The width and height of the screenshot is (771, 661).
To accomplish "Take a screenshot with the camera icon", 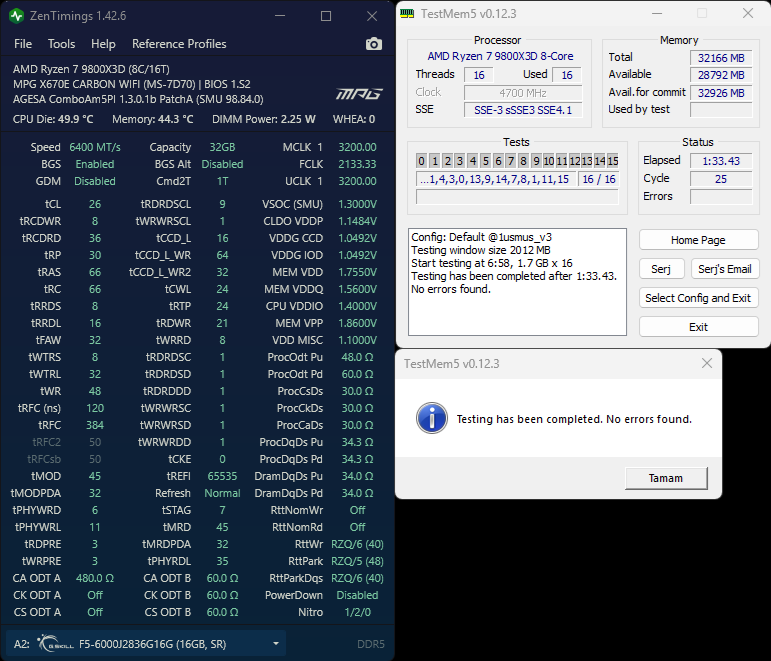I will coord(374,44).
